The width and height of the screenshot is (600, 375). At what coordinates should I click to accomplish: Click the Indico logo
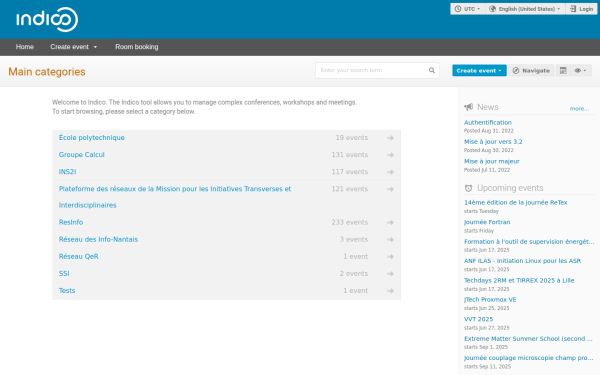point(47,19)
